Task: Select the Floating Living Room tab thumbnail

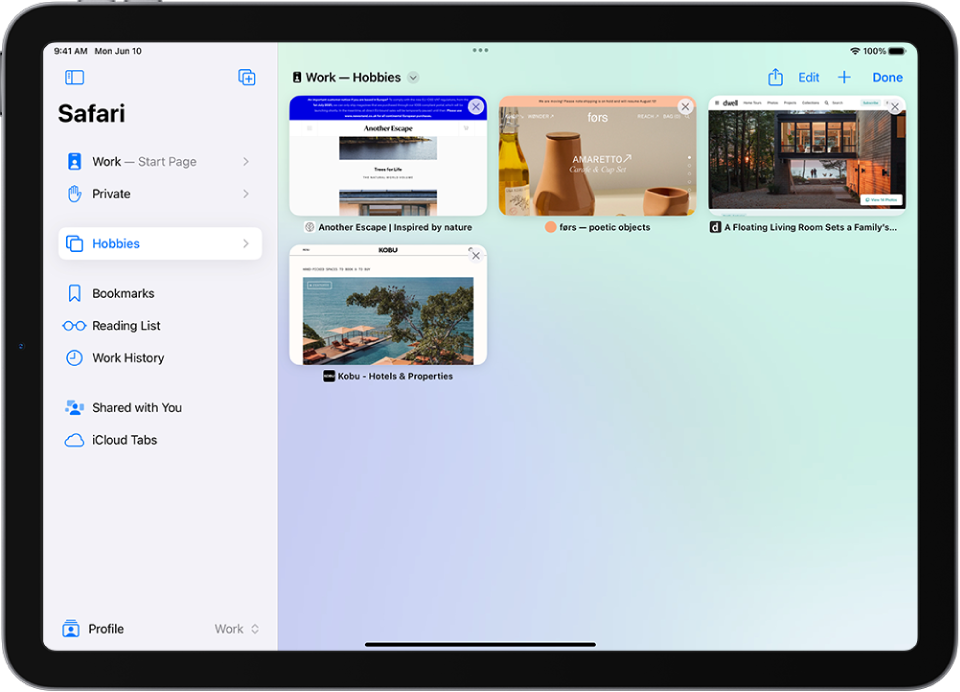Action: click(805, 155)
